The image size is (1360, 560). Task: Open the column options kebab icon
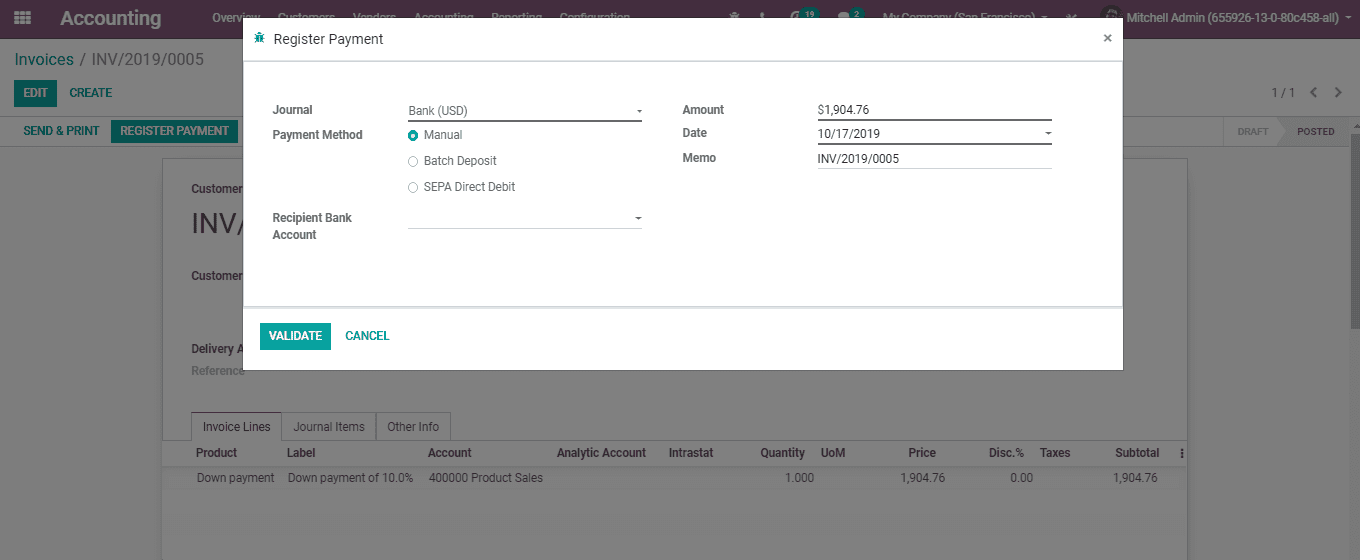point(1182,453)
